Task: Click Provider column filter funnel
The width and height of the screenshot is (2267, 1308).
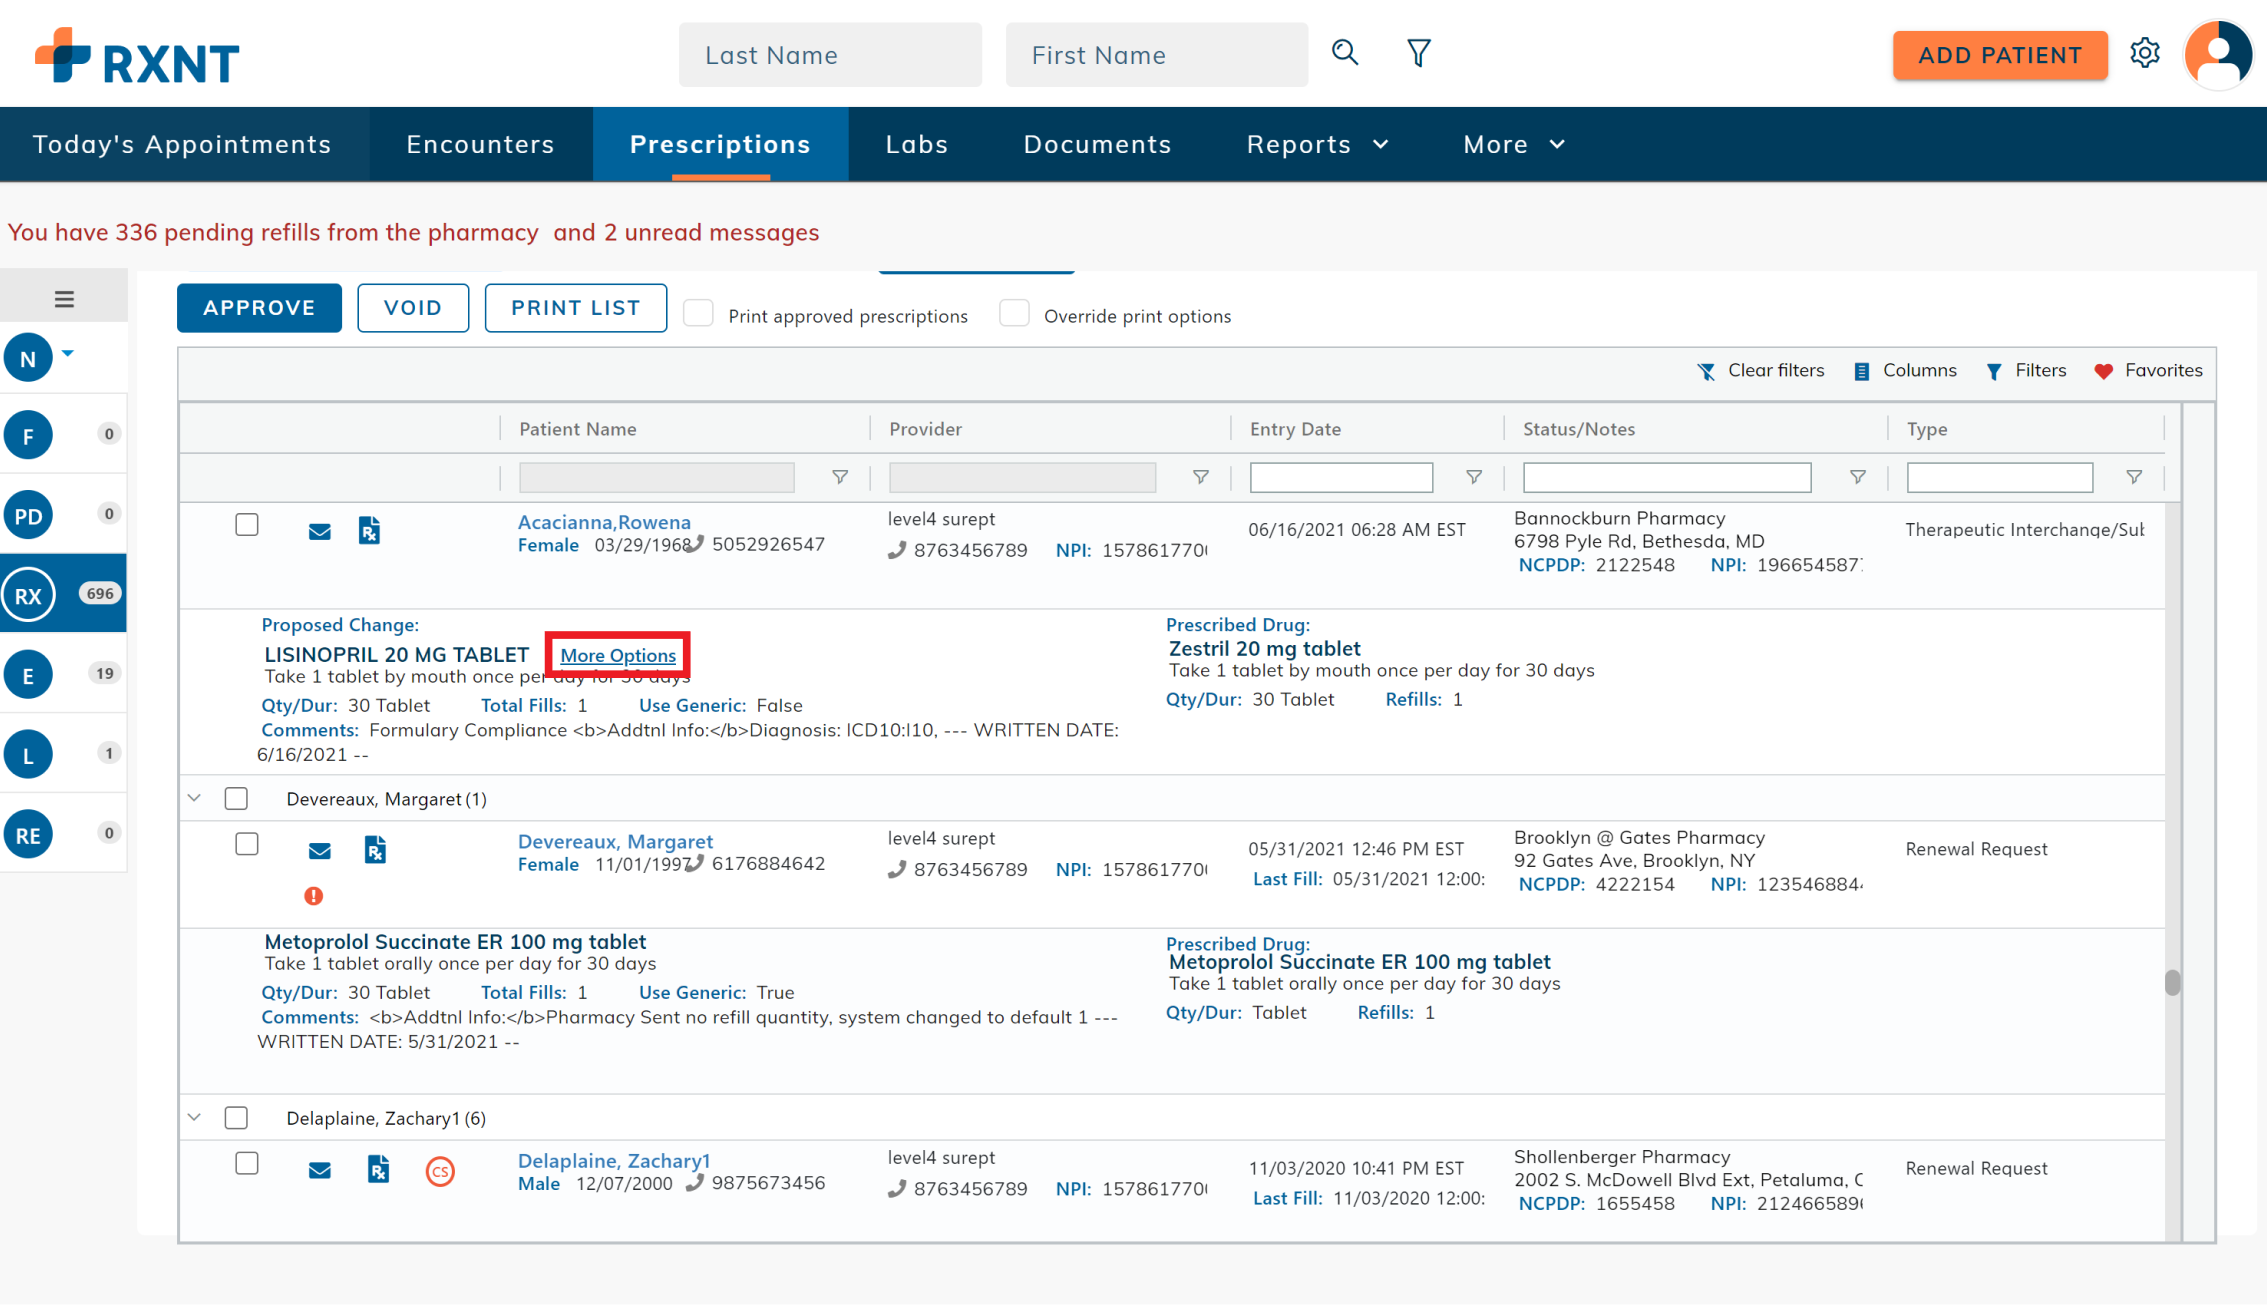Action: coord(1200,477)
